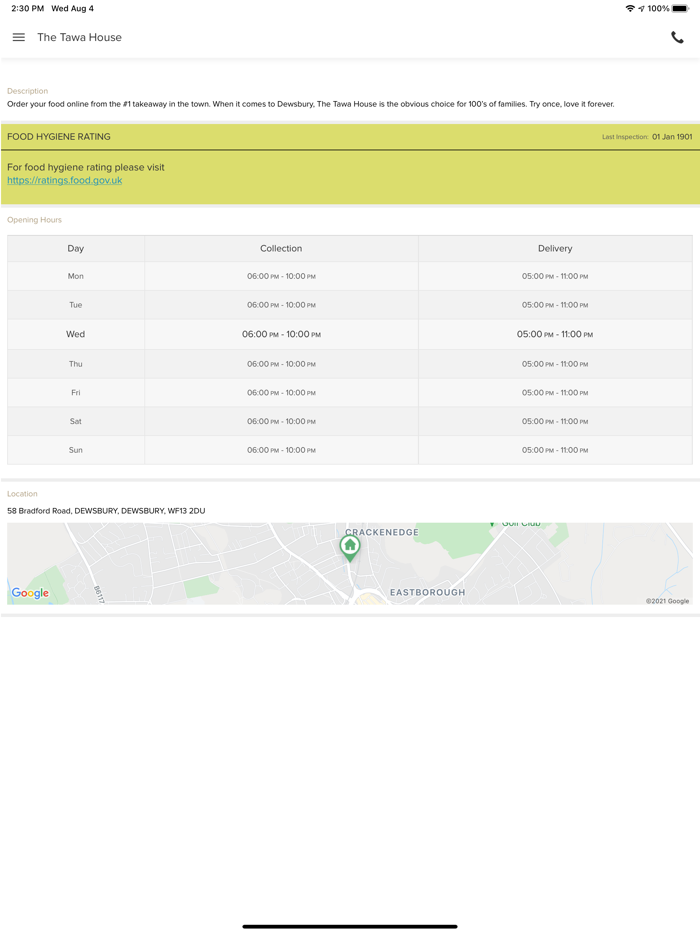700x934 pixels.
Task: Select the Mon row day cell
Action: pyautogui.click(x=76, y=276)
